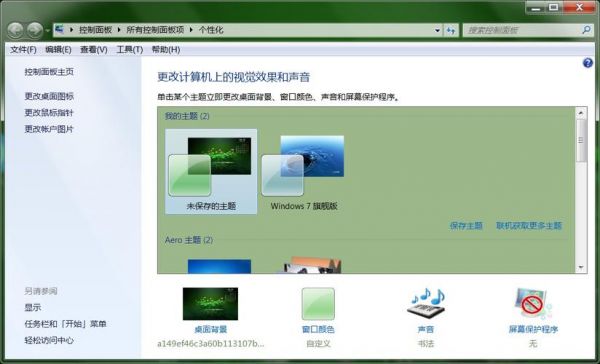Open the 屏幕保护程序 icon
This screenshot has width=600, height=364.
coord(533,304)
